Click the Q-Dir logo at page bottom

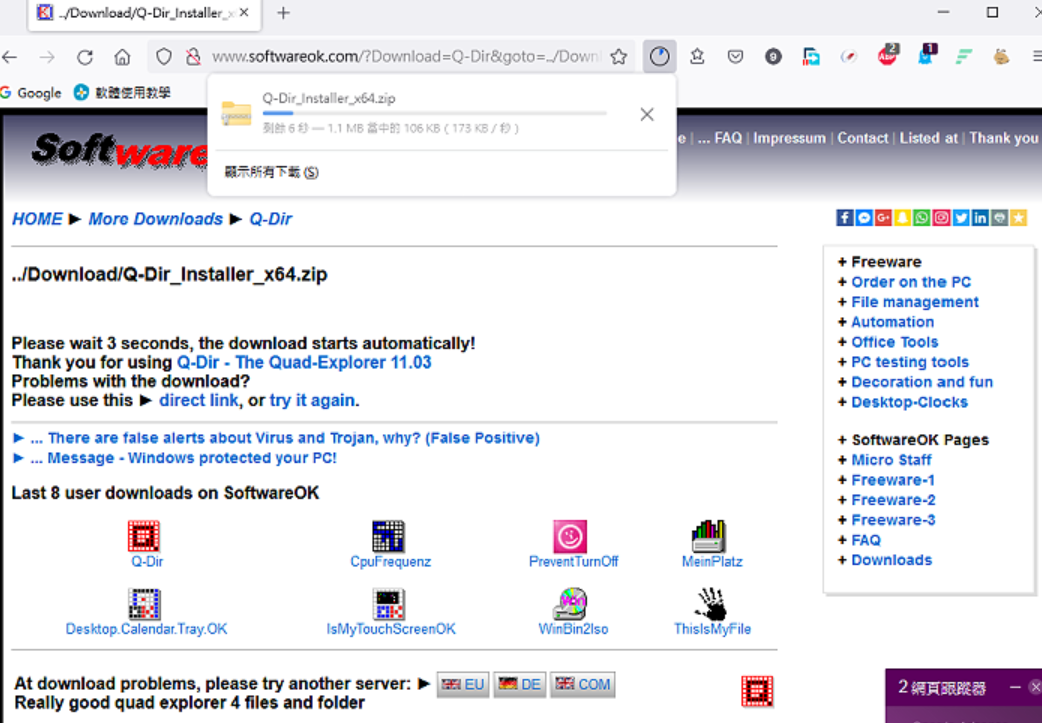pos(757,691)
